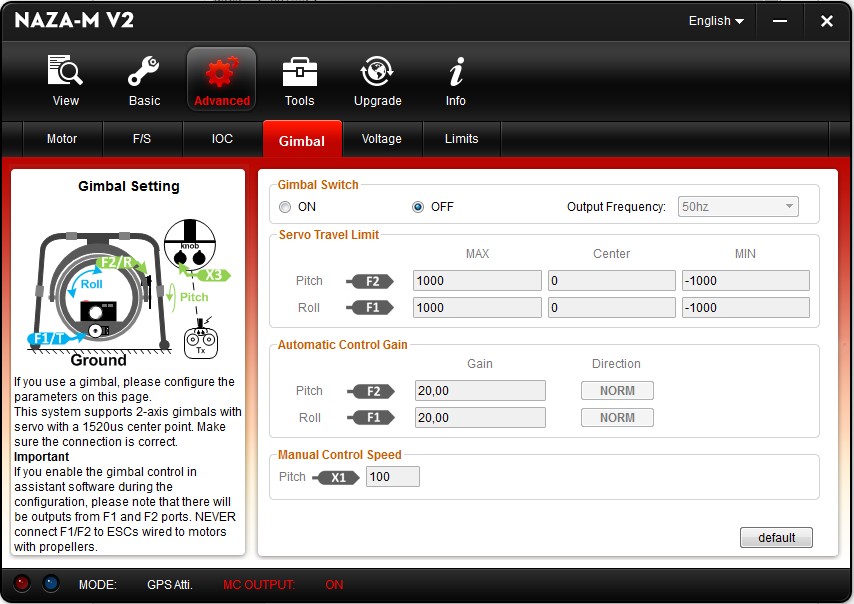Click the Roll Gain input field
The image size is (854, 604).
480,418
